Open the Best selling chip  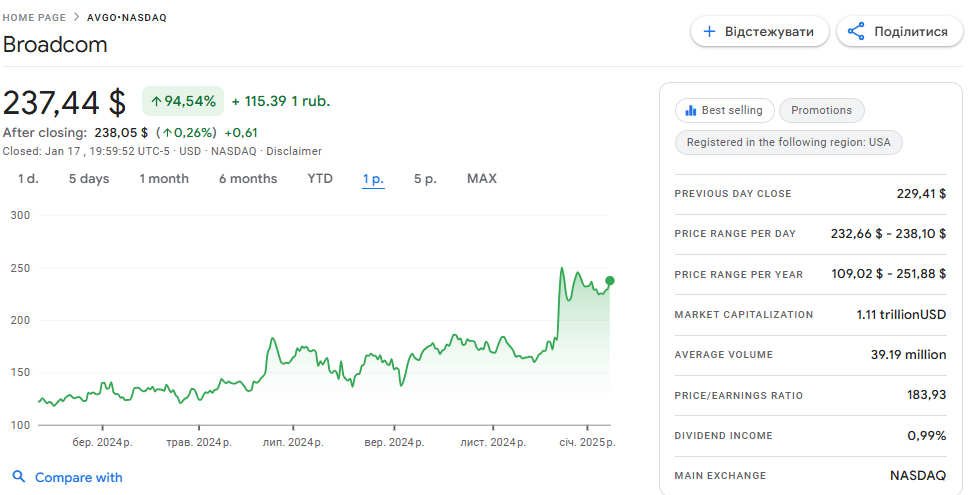[724, 111]
